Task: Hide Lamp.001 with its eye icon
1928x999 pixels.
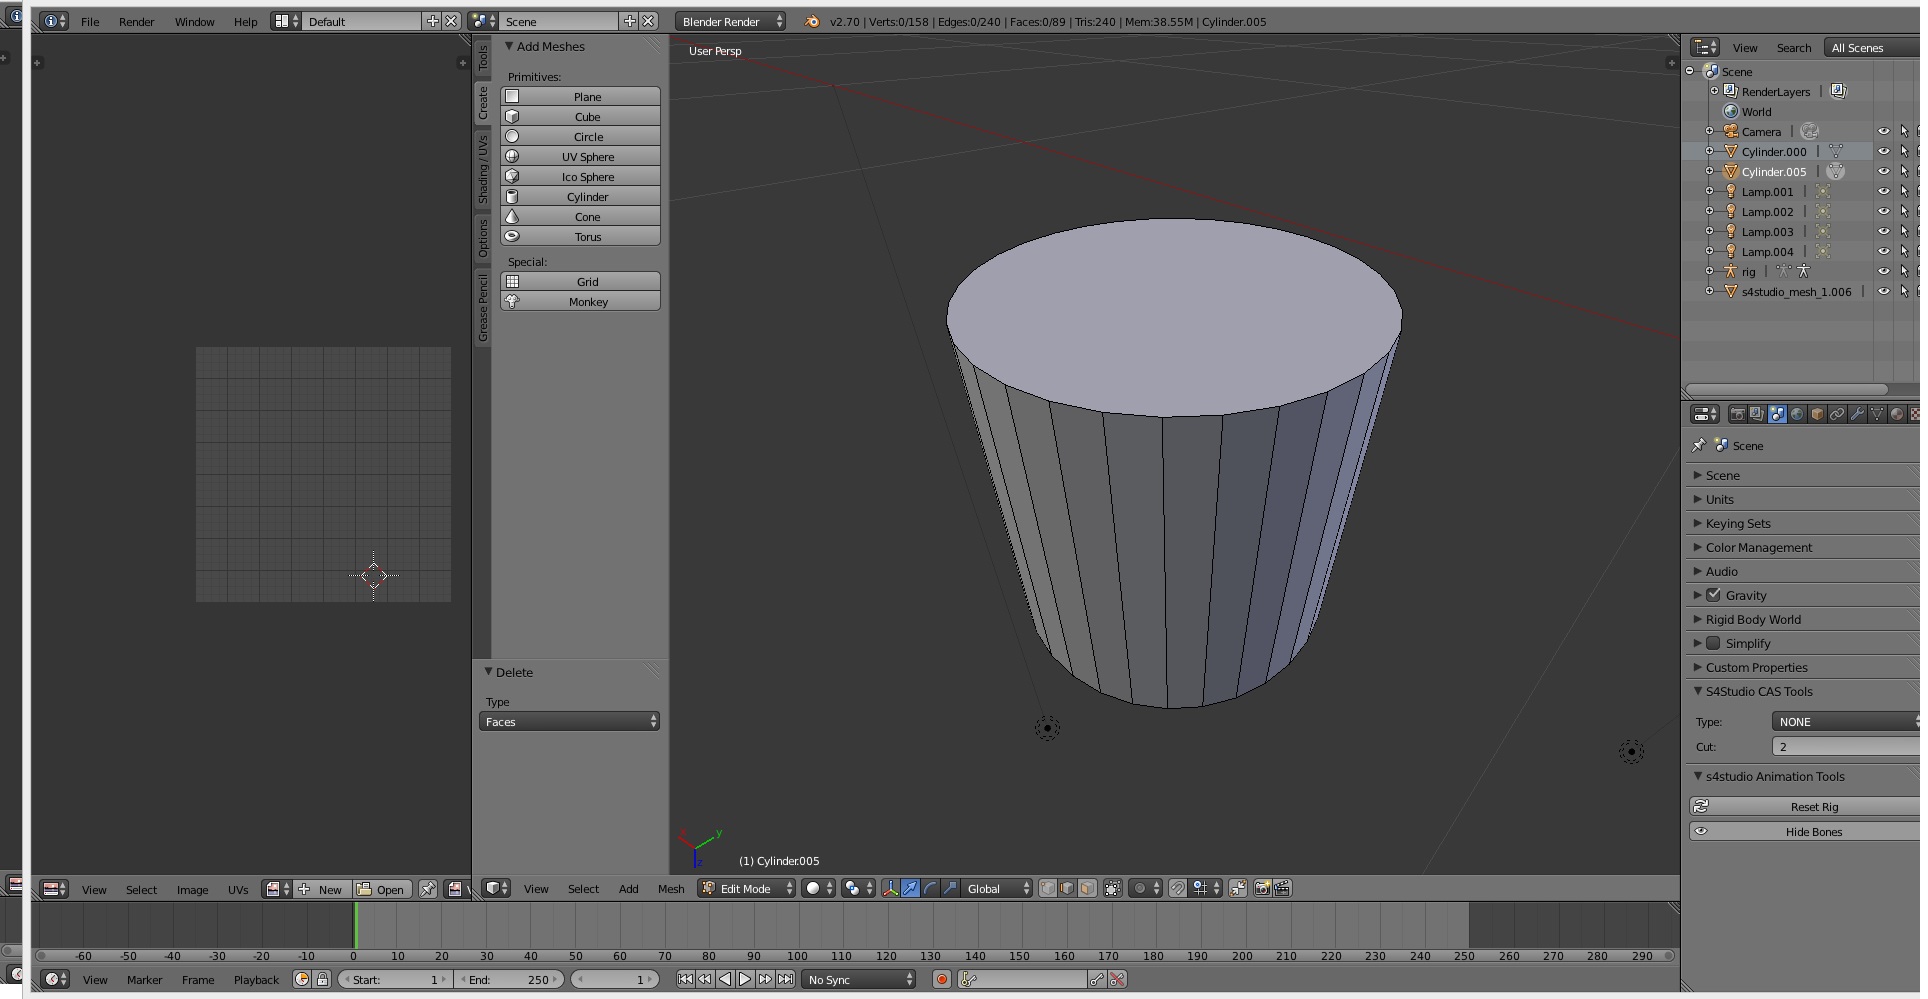Action: coord(1884,192)
